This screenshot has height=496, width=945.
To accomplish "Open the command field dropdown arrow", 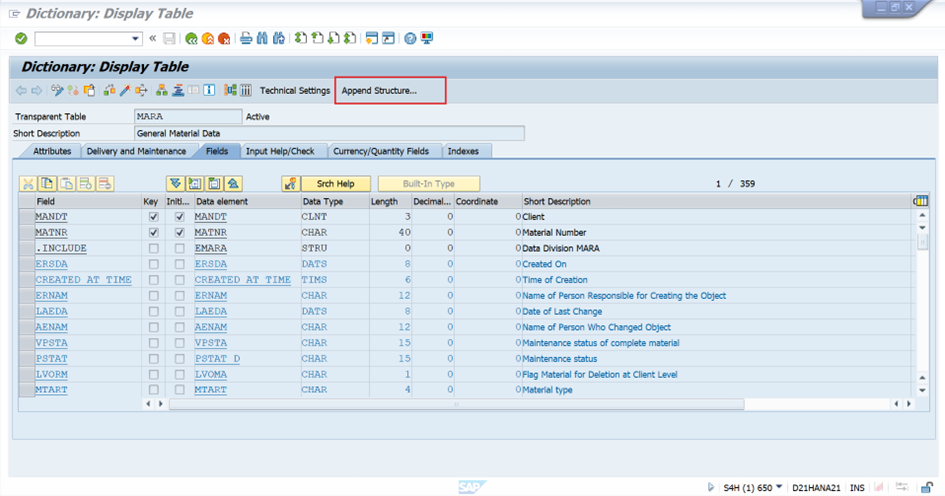I will tap(136, 39).
